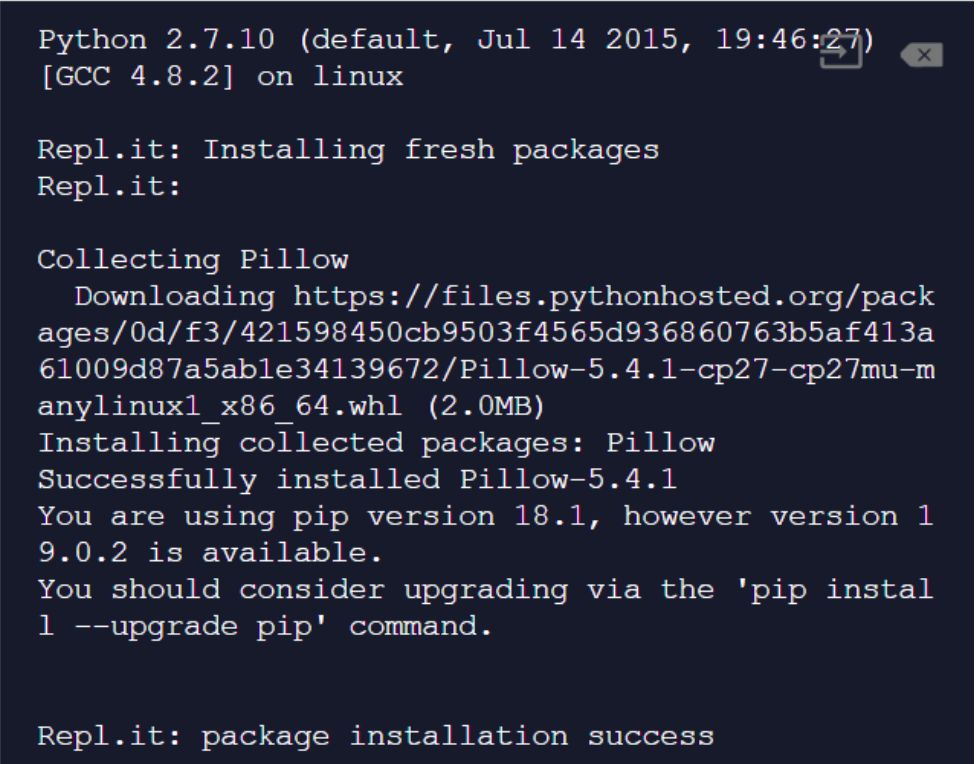Screen dimensions: 976x764
Task: Click the open-in-new-window arrow icon
Action: click(x=841, y=54)
